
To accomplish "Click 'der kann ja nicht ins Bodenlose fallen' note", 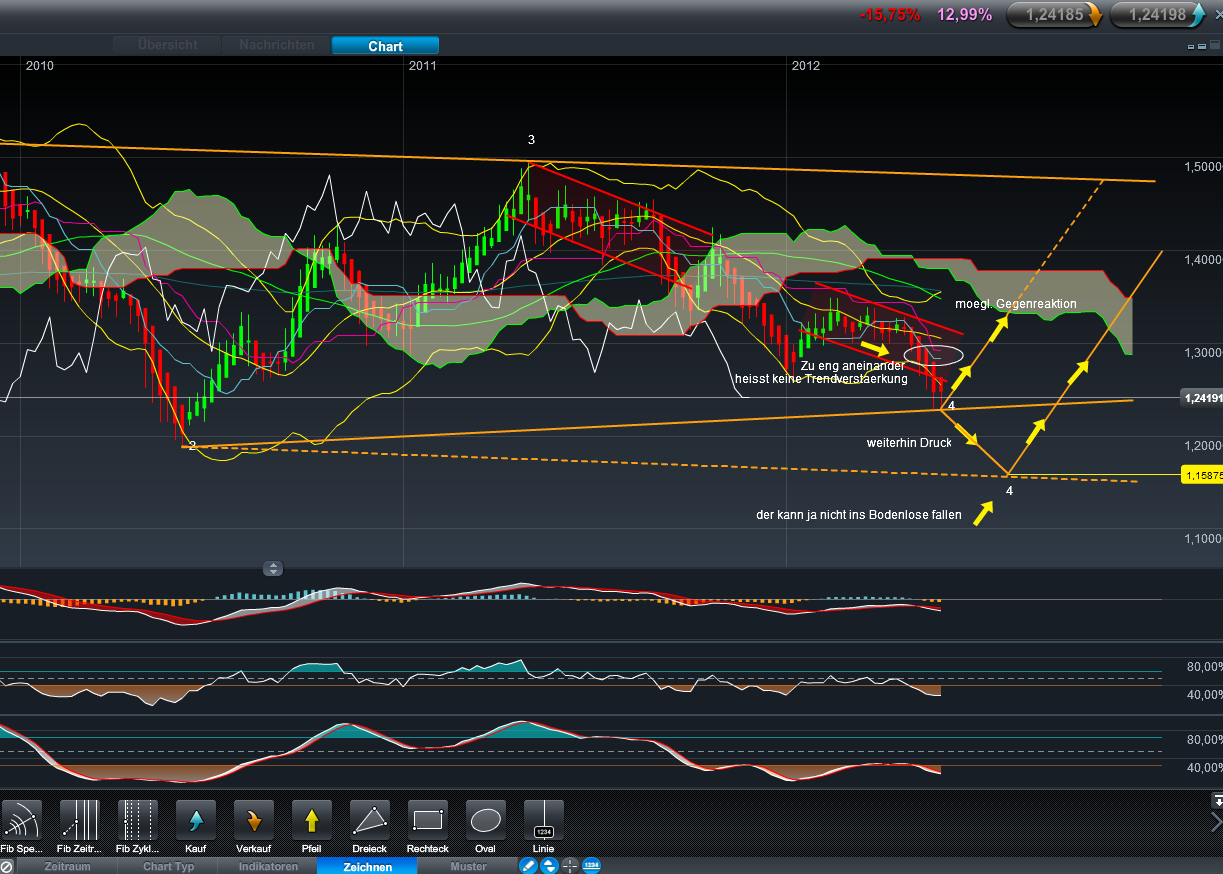I will [859, 516].
